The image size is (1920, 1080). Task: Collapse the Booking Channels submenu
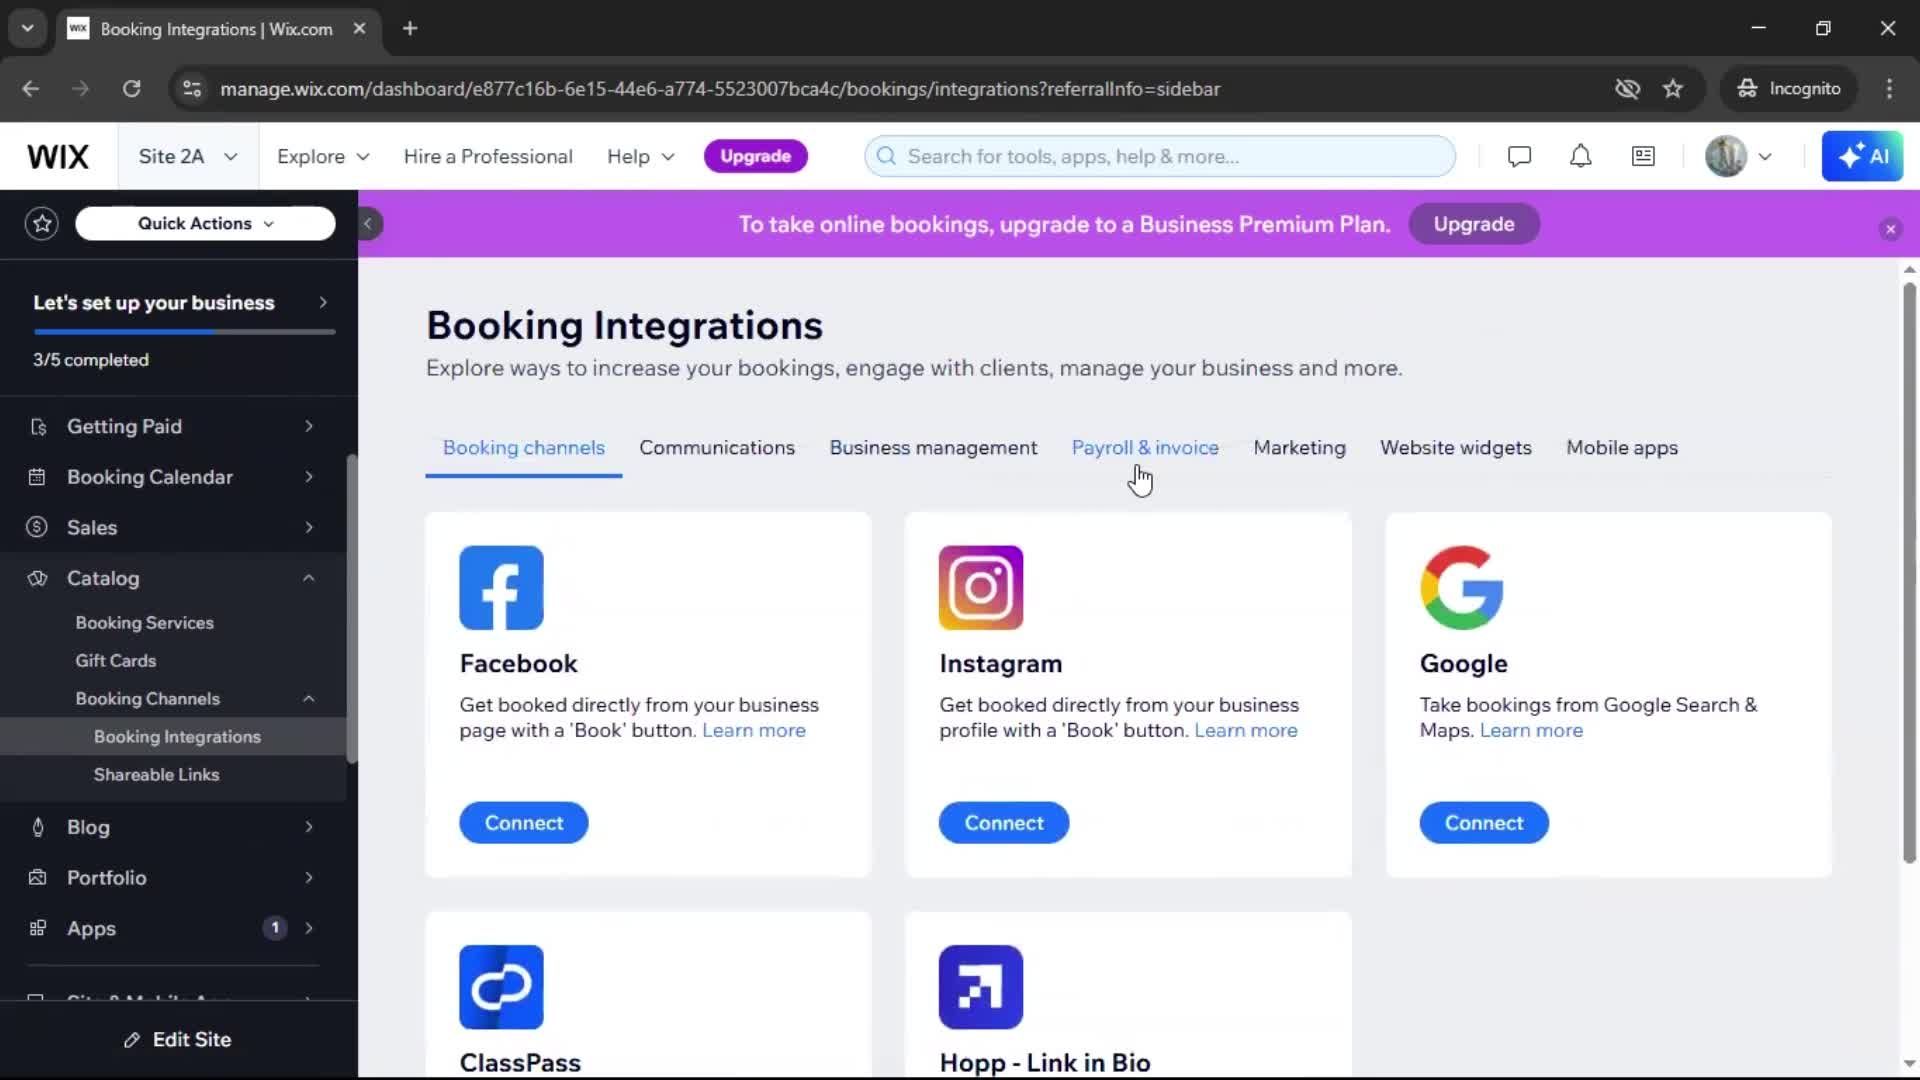pos(308,699)
